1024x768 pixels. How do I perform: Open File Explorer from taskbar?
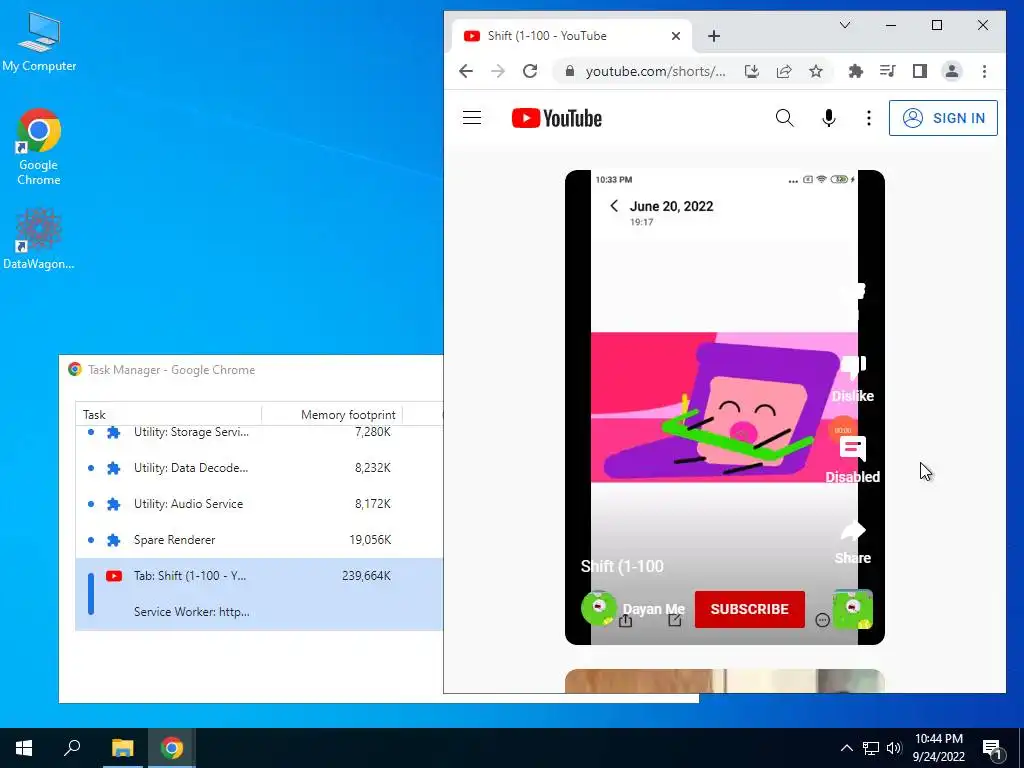pyautogui.click(x=122, y=748)
